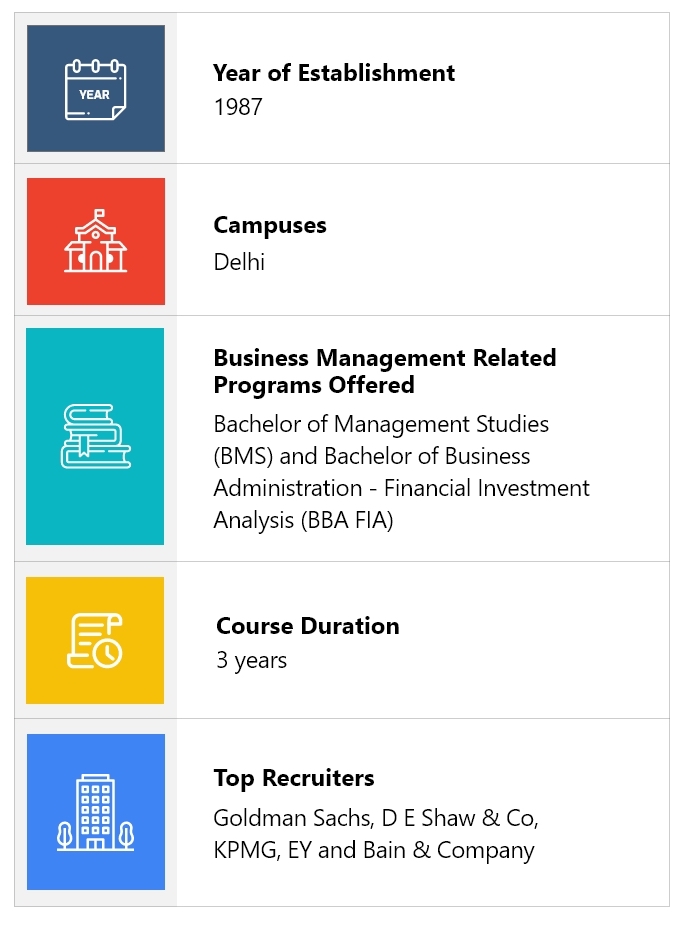This screenshot has height=927, width=688.
Task: Click the yellow tile background above the clock icon
Action: tap(95, 594)
